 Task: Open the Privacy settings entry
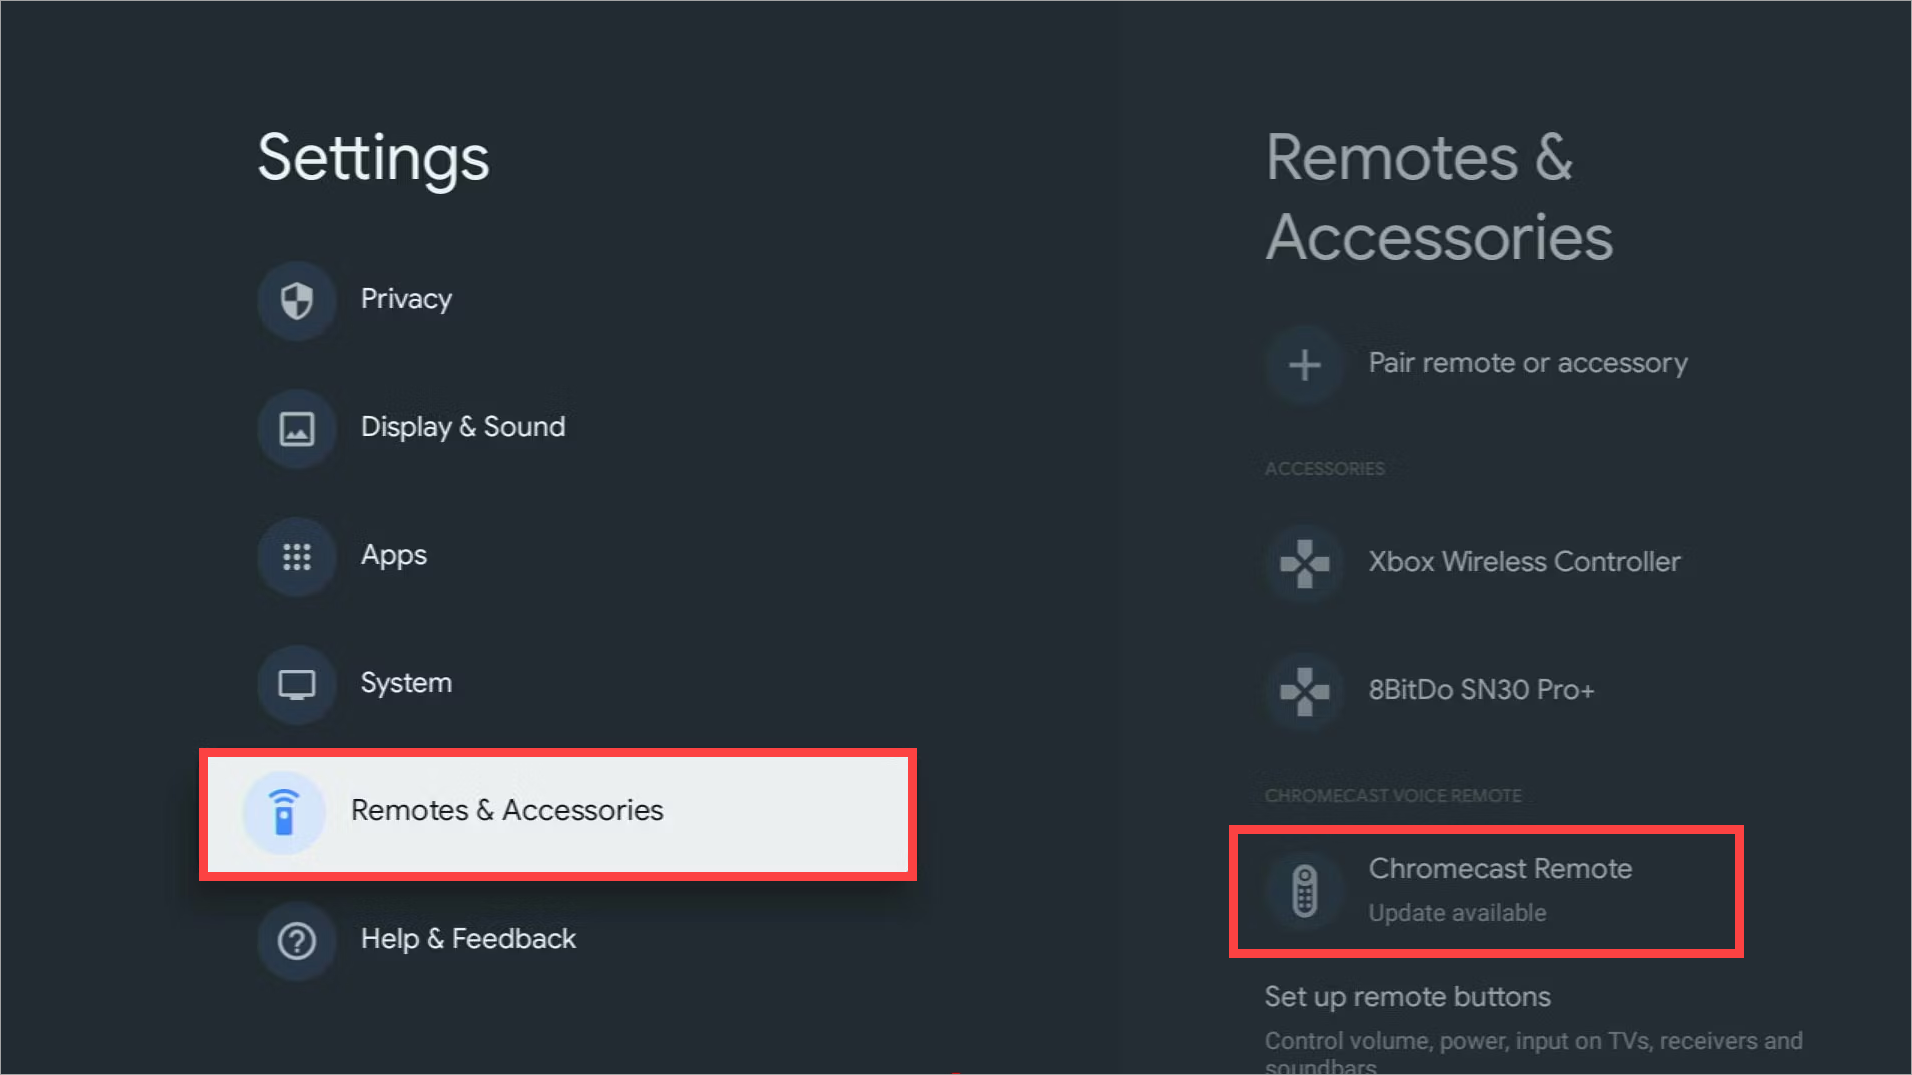point(406,299)
